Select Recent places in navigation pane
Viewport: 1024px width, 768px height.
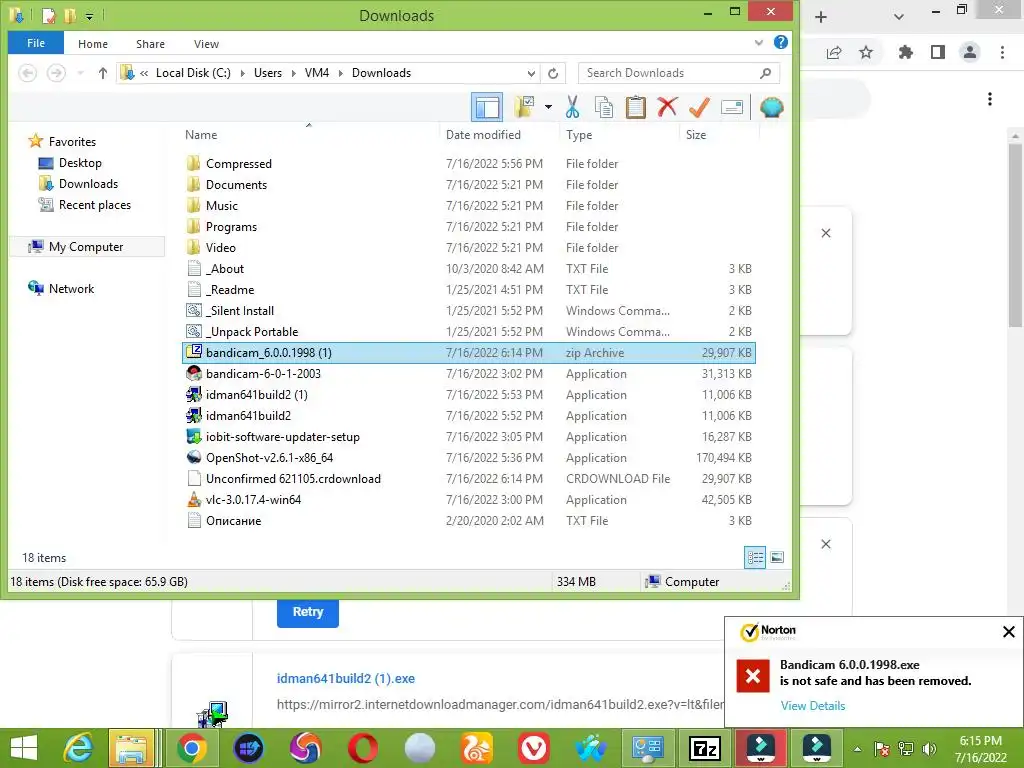[95, 204]
